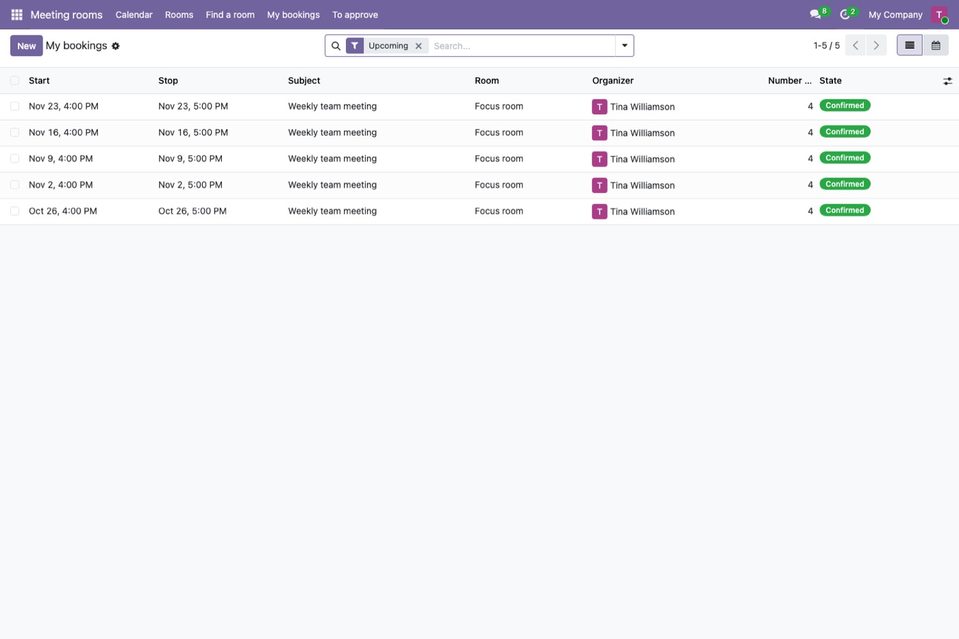Click the 1-5 / 5 pager counter
The width and height of the screenshot is (959, 639).
pyautogui.click(x=826, y=46)
